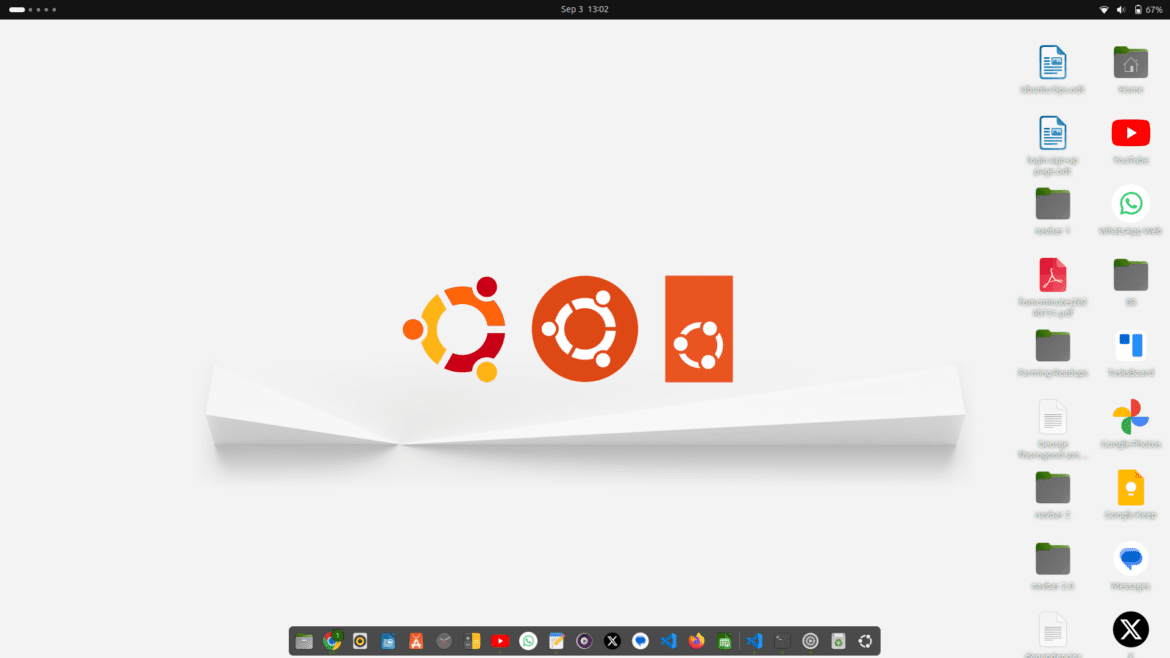
Task: Open the Google Photos desktop icon
Action: click(1130, 416)
